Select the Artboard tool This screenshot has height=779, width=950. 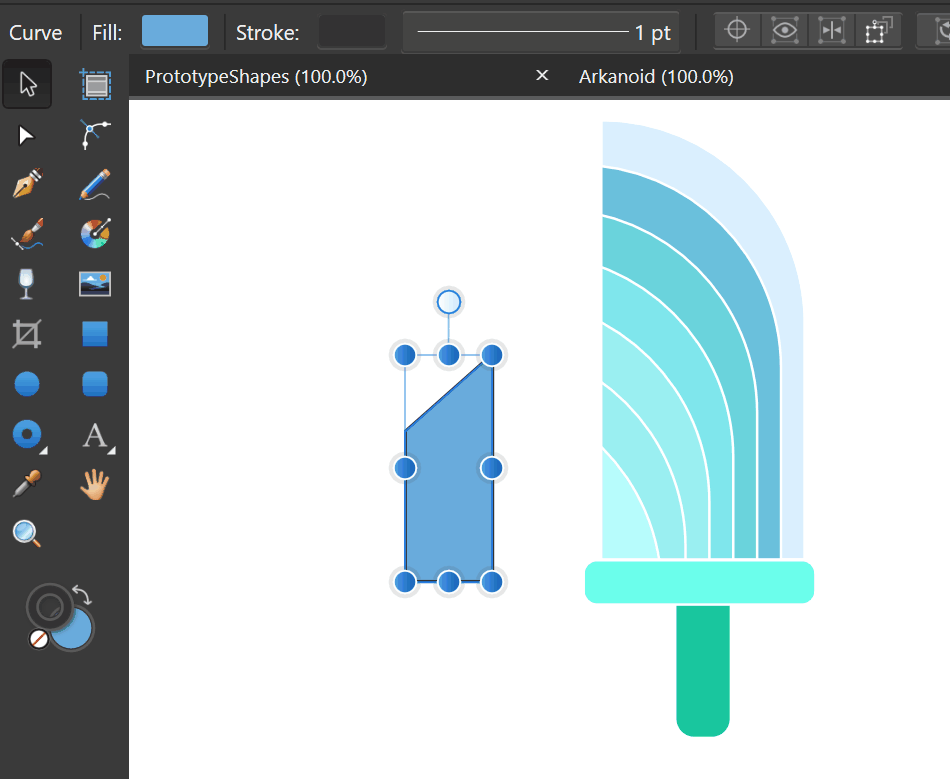click(x=95, y=86)
